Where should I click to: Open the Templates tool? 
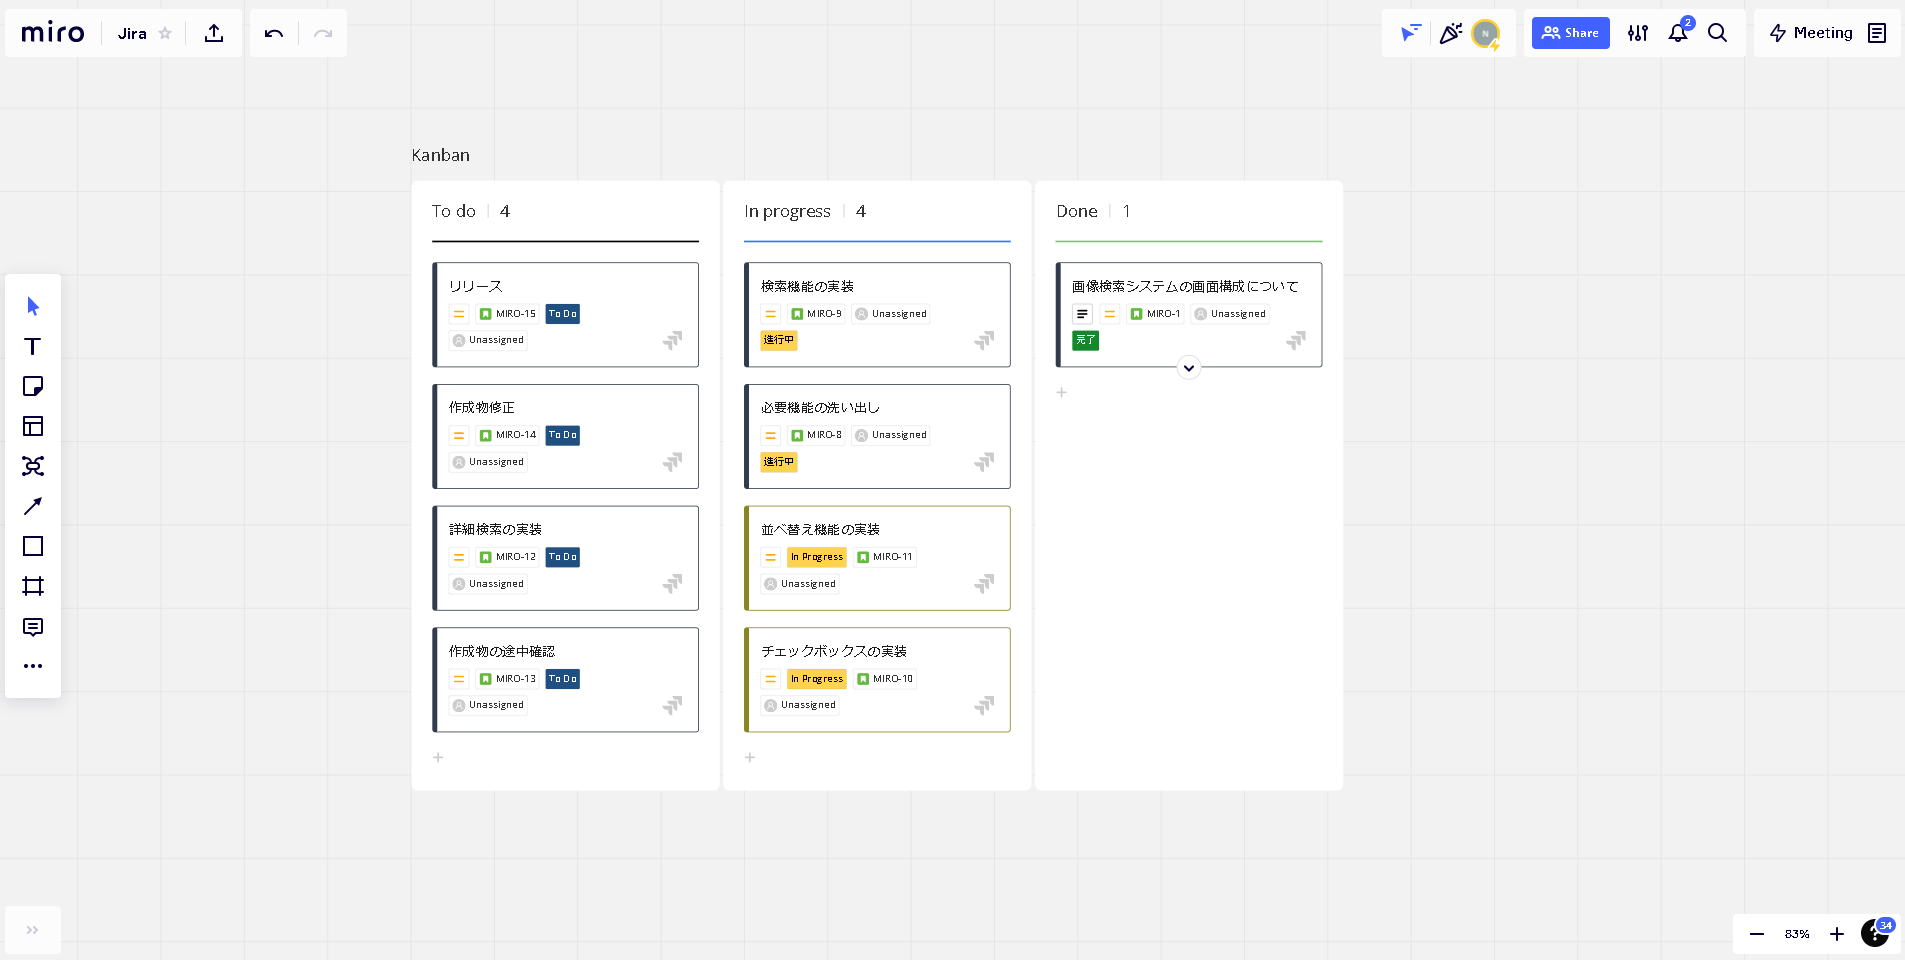point(33,426)
